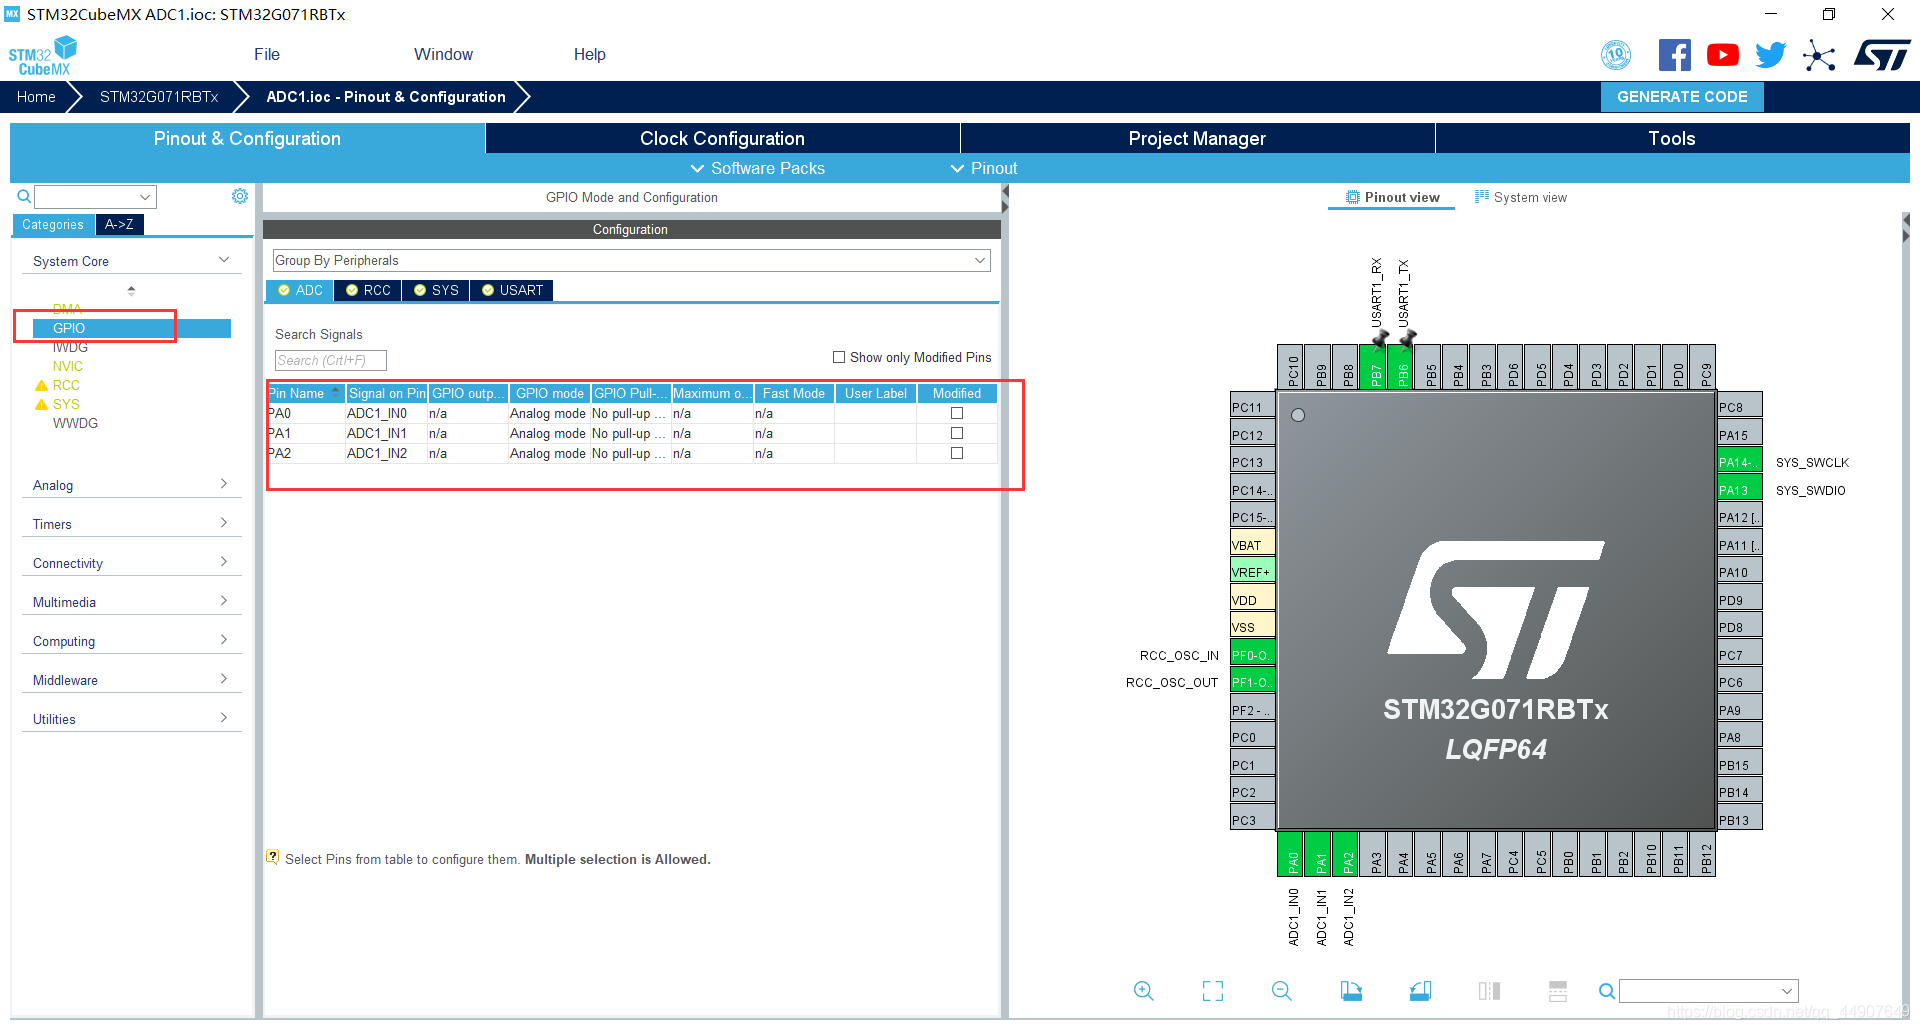
Task: Tick the Modified checkbox for PA2
Action: (x=957, y=453)
